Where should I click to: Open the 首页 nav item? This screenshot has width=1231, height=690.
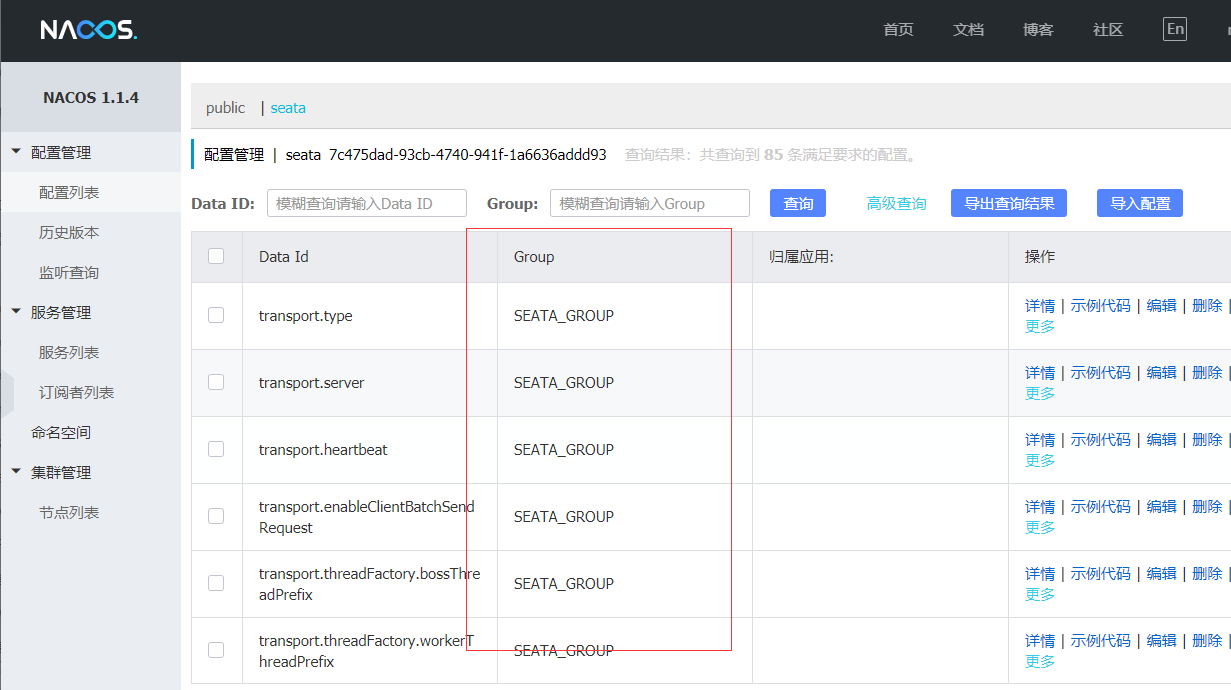[898, 30]
